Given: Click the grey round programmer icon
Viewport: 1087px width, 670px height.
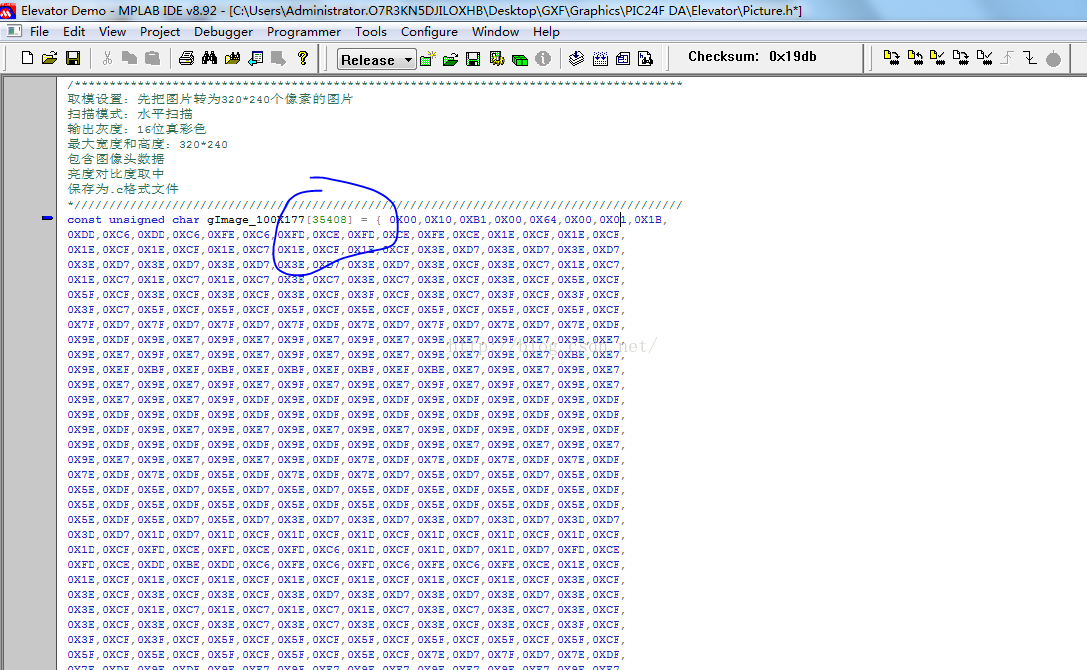Looking at the screenshot, I should tap(1054, 60).
